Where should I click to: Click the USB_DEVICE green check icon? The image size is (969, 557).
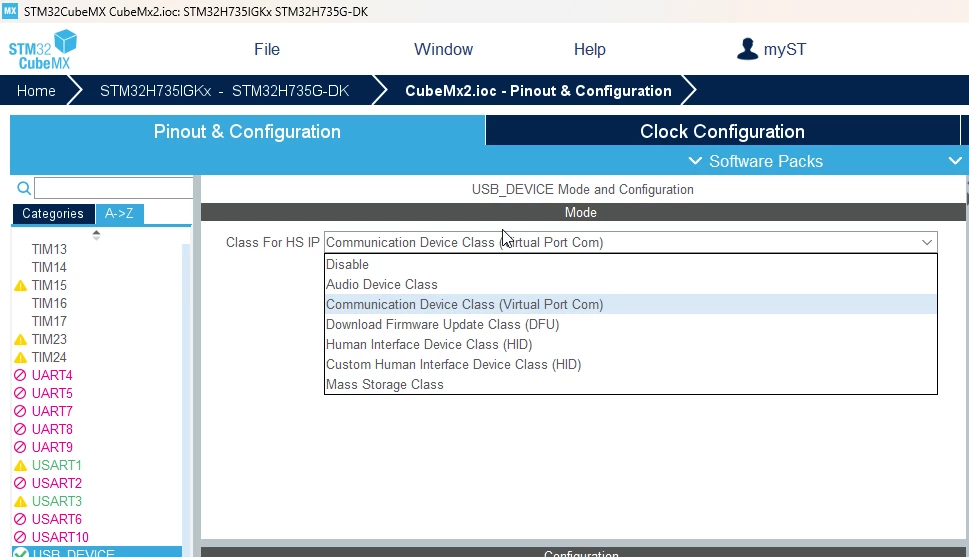[x=20, y=553]
